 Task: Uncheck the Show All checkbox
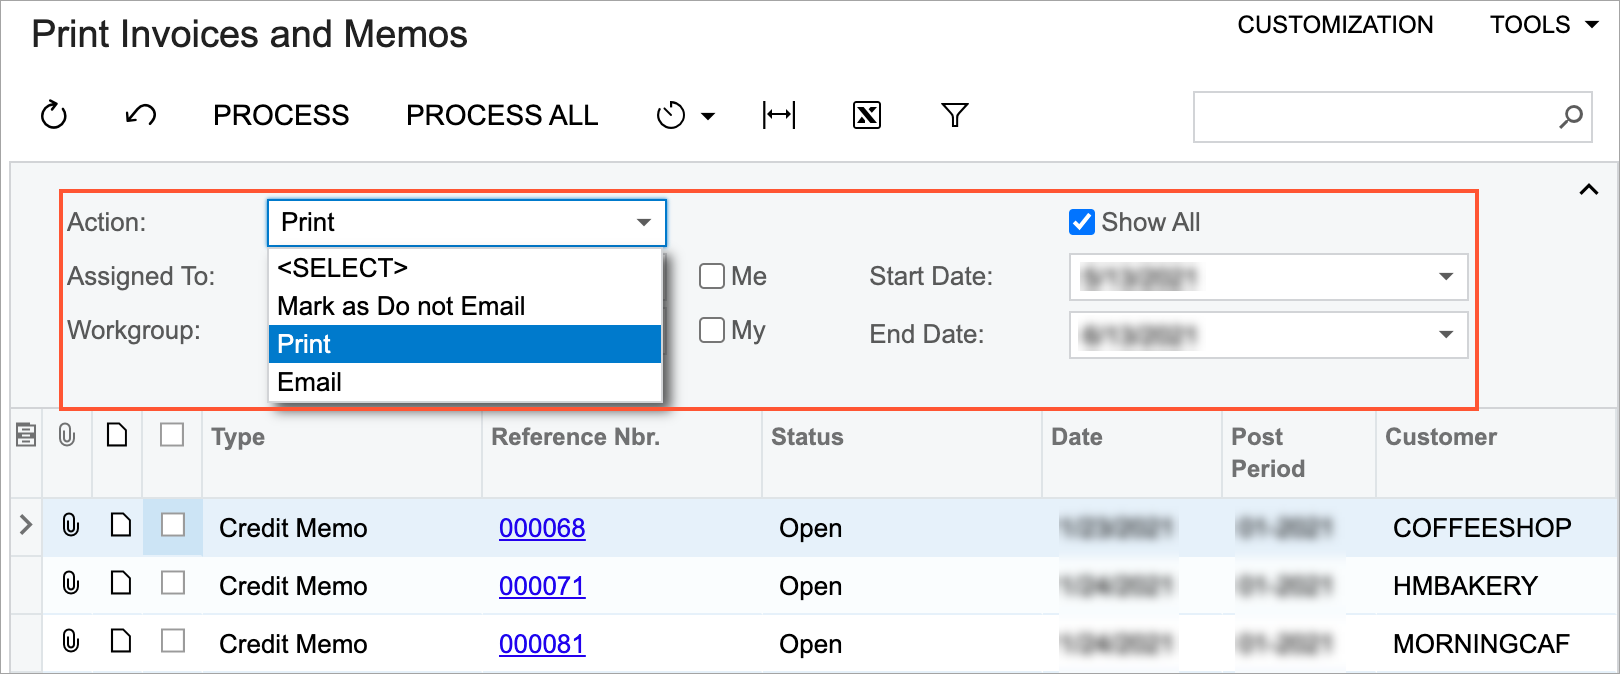[x=1081, y=222]
